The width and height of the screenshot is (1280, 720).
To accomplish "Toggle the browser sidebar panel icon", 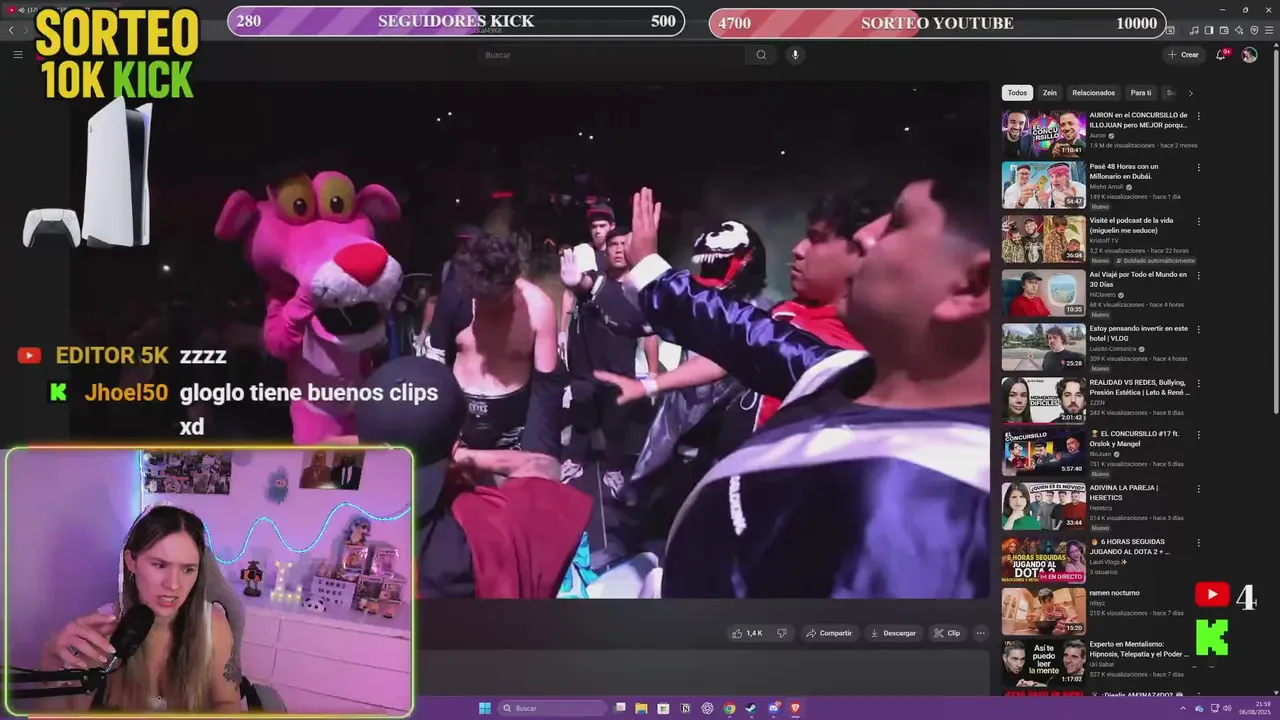I will [1209, 30].
